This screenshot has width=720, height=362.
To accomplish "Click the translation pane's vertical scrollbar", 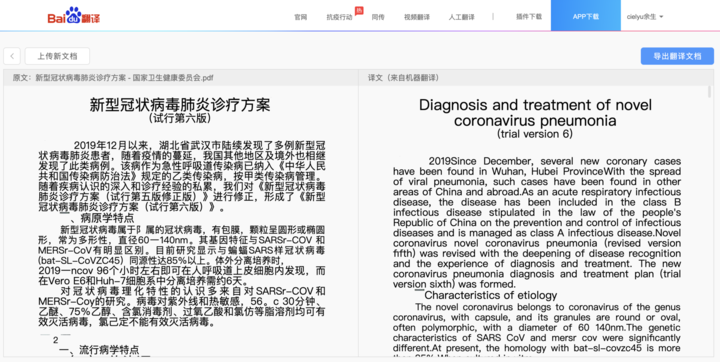I will point(709,92).
